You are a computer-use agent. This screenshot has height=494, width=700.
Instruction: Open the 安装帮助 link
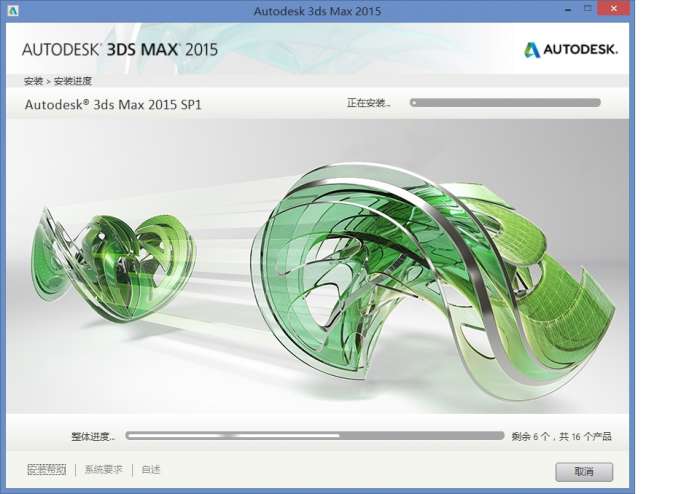[47, 469]
